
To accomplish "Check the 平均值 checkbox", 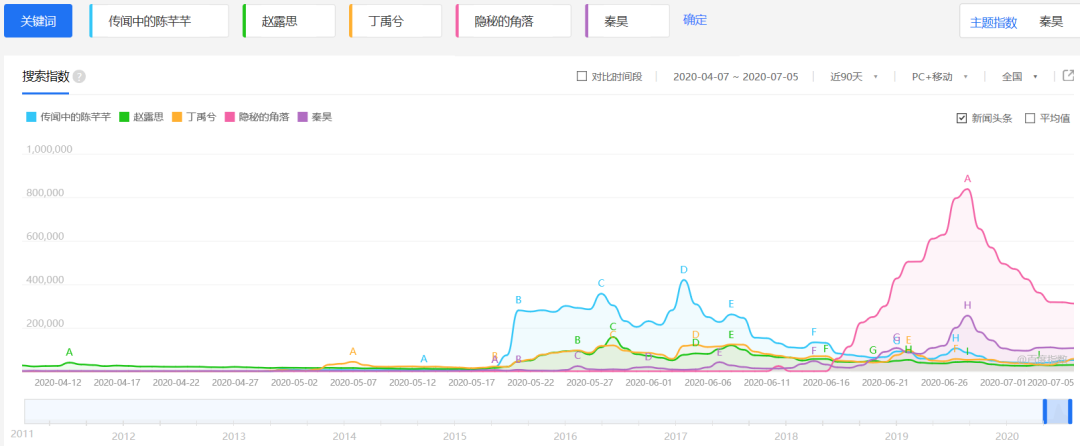I will click(x=1030, y=118).
